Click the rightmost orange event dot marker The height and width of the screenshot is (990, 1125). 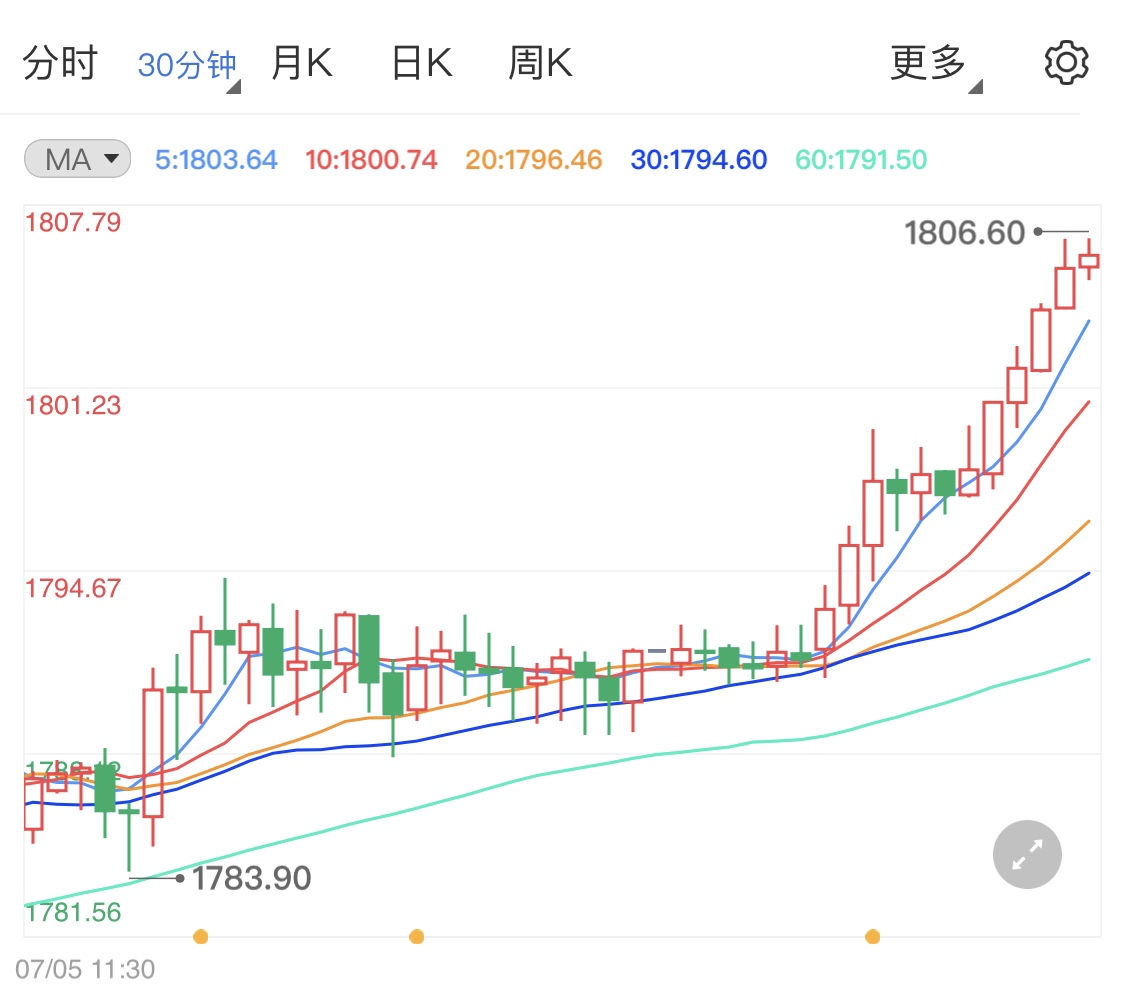[872, 936]
